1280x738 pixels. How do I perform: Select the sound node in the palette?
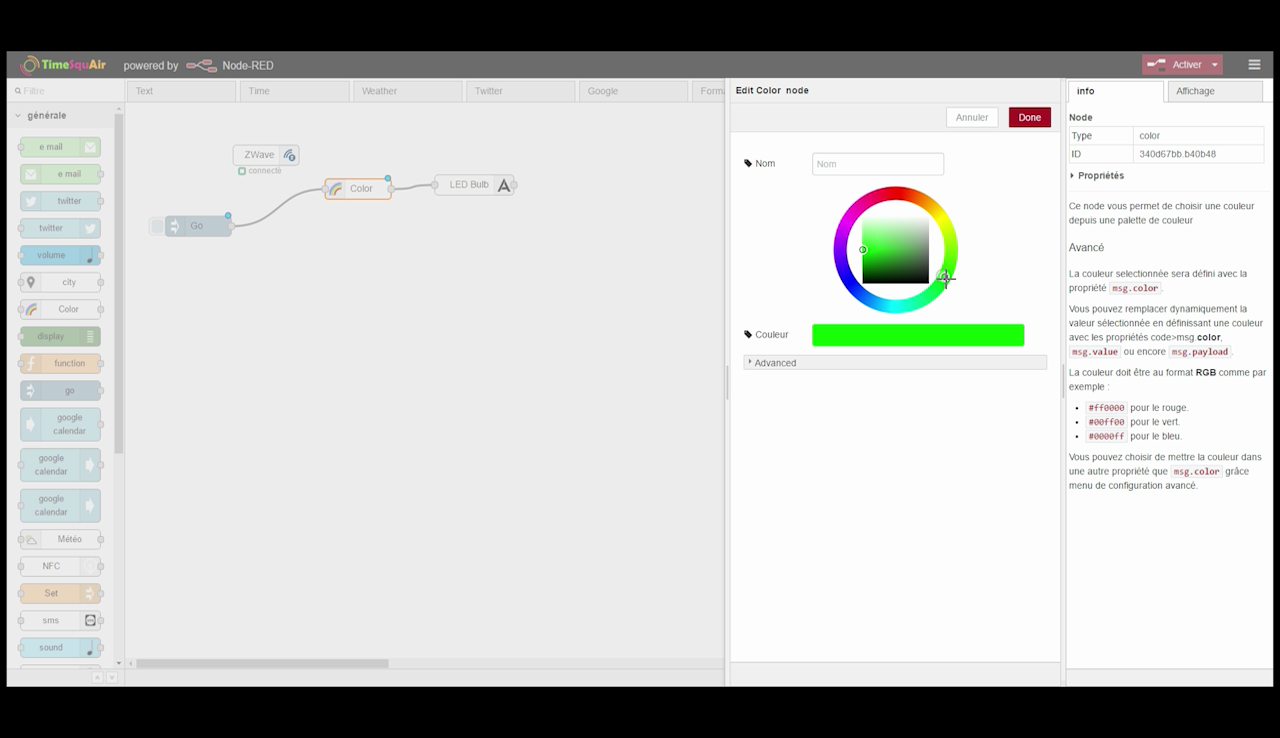pos(60,647)
